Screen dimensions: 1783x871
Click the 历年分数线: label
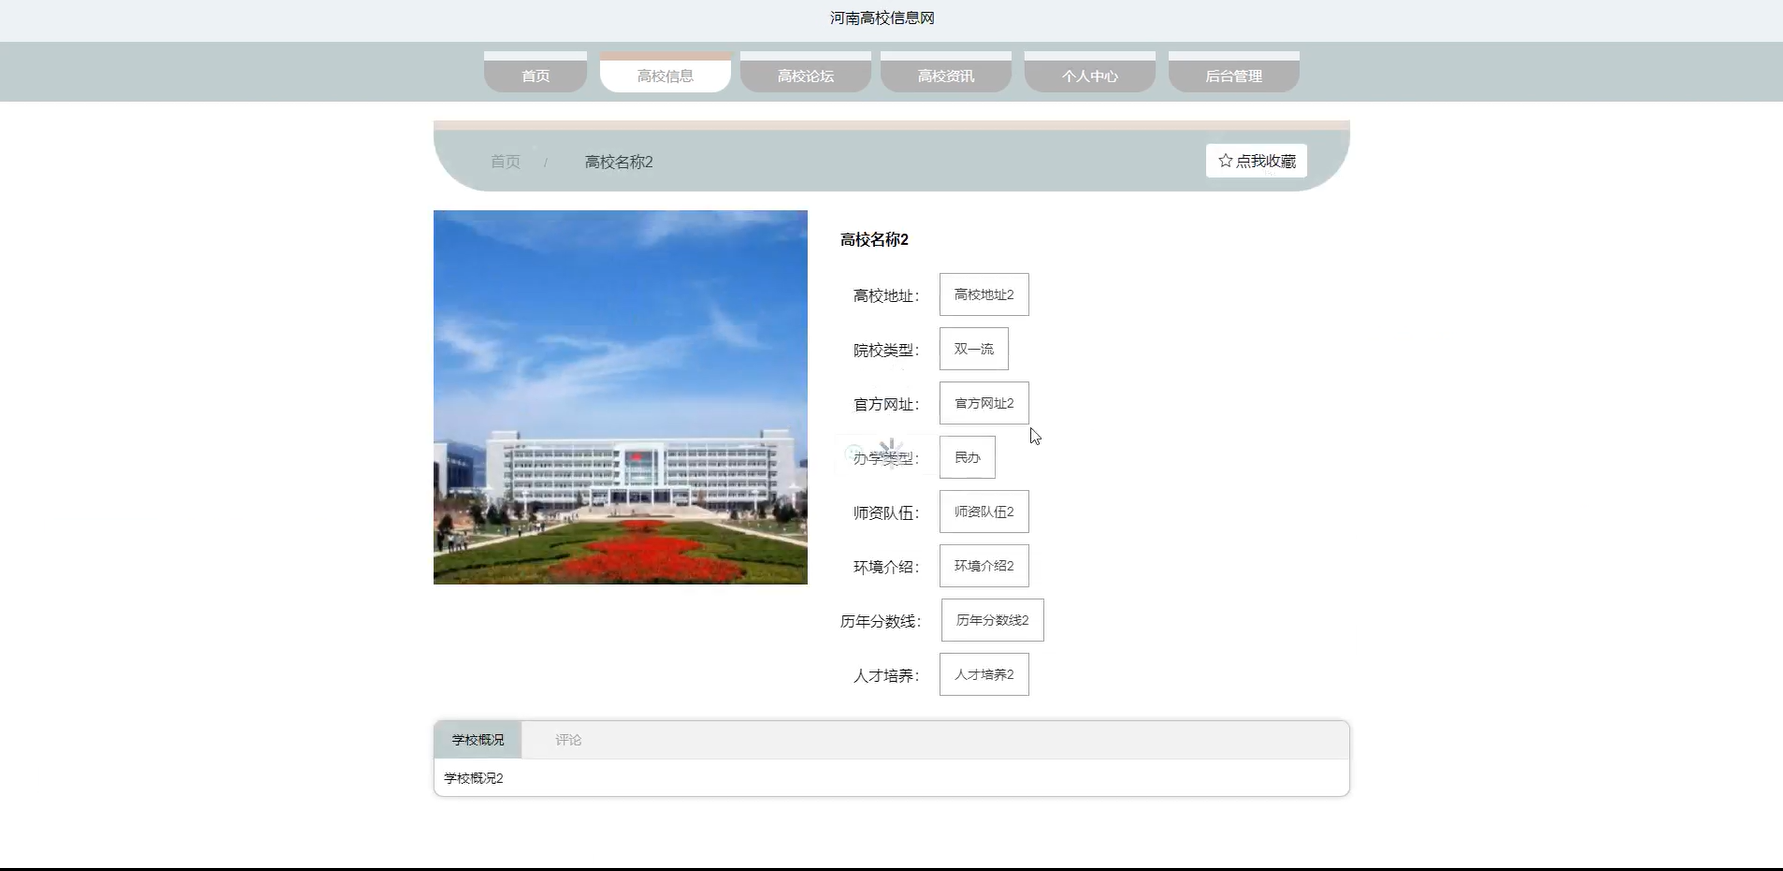(x=880, y=621)
